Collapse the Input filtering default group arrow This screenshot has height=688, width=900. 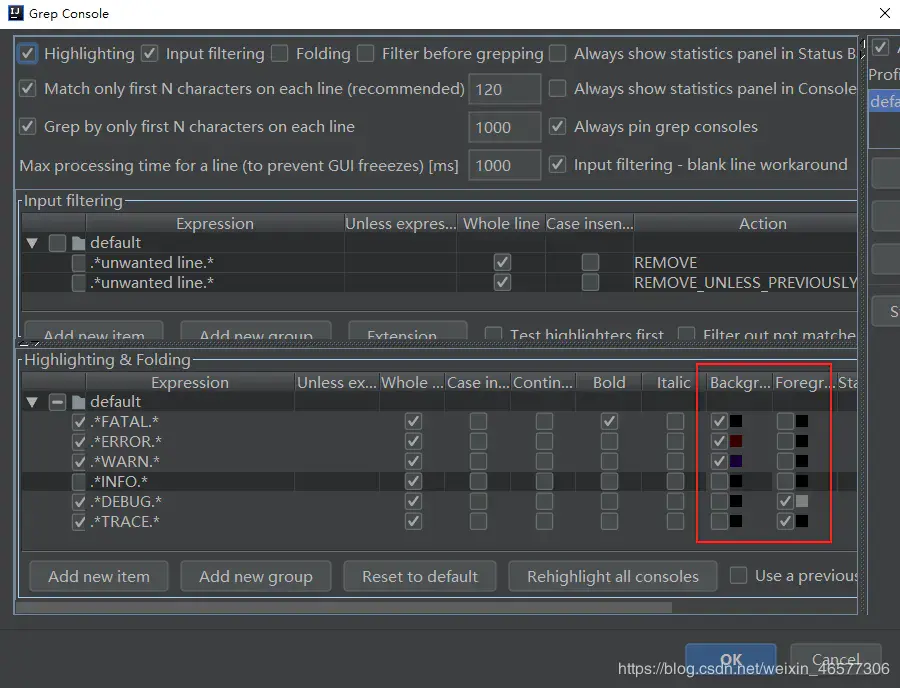pos(32,243)
